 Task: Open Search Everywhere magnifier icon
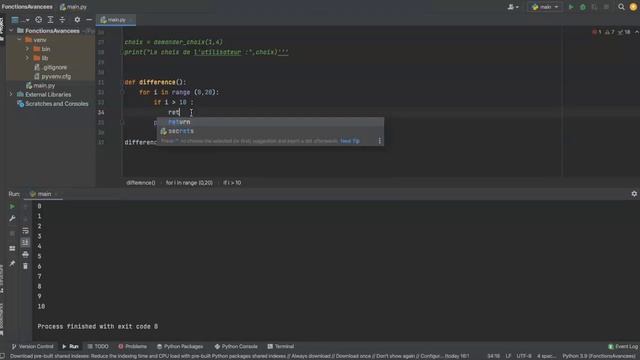[x=621, y=7]
